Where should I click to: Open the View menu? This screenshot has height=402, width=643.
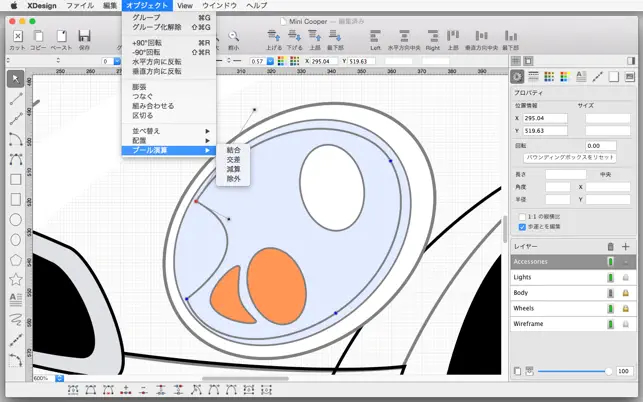coord(184,6)
